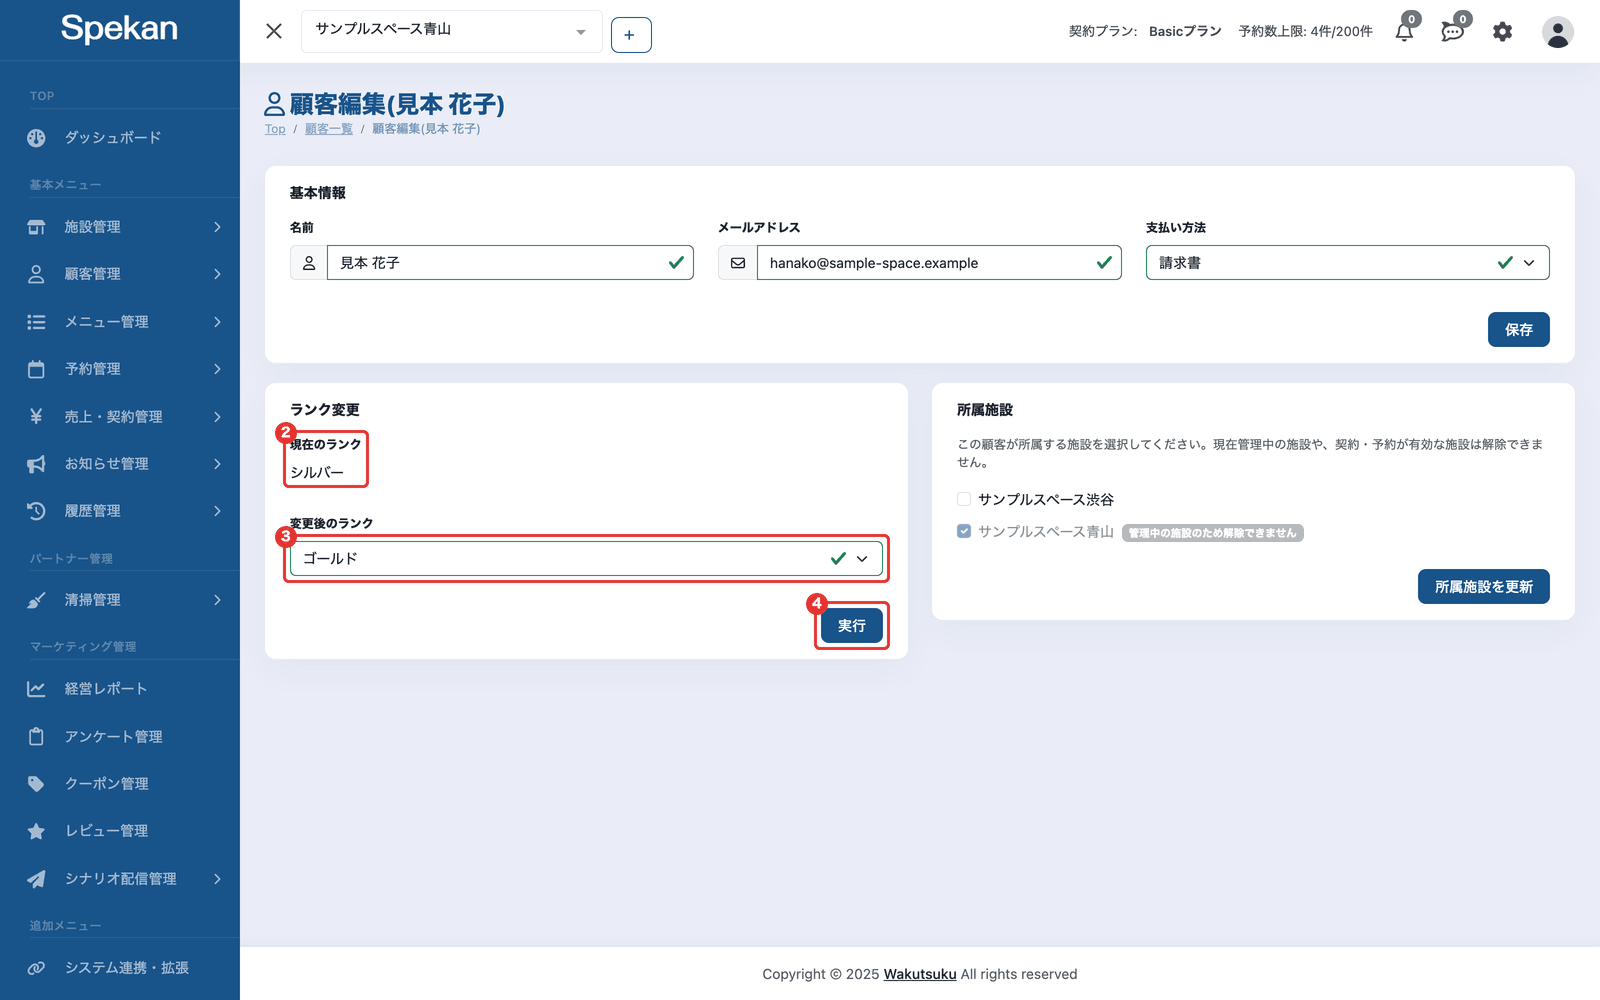Follow the Top breadcrumb link
Screen dimensions: 1600x1000
point(275,129)
